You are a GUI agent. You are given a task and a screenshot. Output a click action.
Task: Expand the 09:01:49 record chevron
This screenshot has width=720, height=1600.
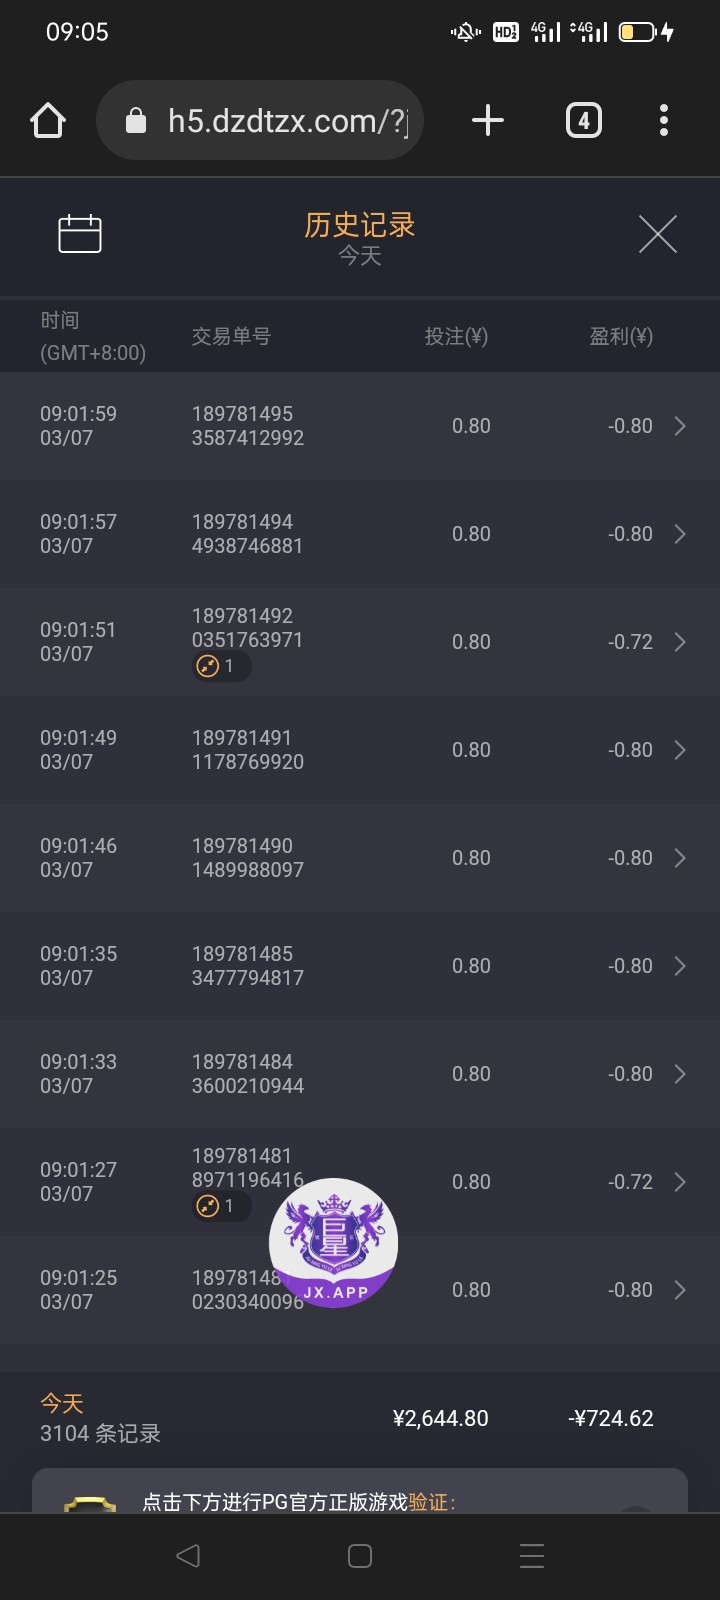680,750
